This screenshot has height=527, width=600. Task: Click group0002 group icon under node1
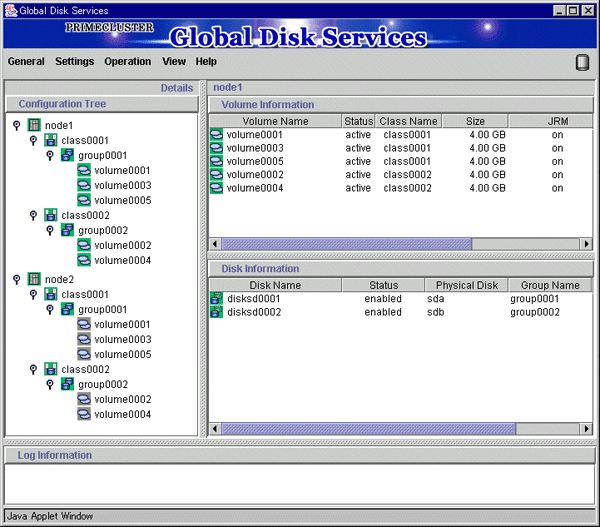(x=67, y=230)
